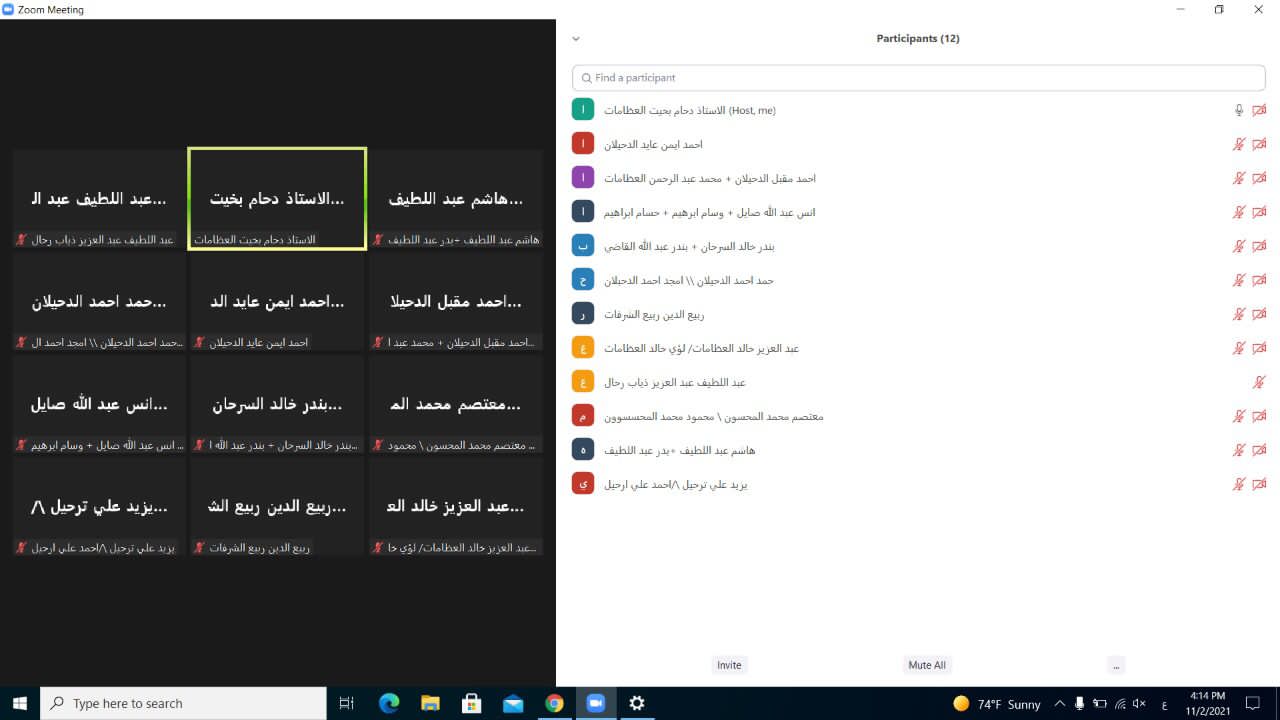Screen dimensions: 1280x720
Task: Open the volume slider from the system tray
Action: 1137,703
